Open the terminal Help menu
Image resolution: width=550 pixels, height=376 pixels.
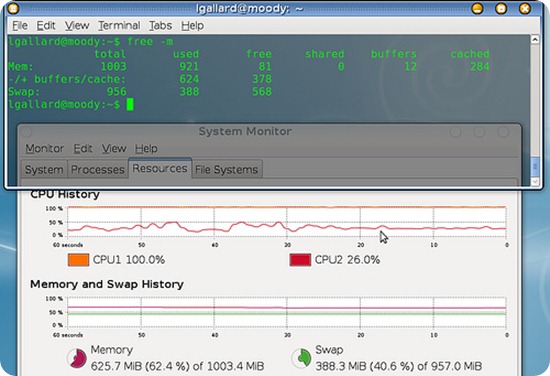[x=192, y=26]
